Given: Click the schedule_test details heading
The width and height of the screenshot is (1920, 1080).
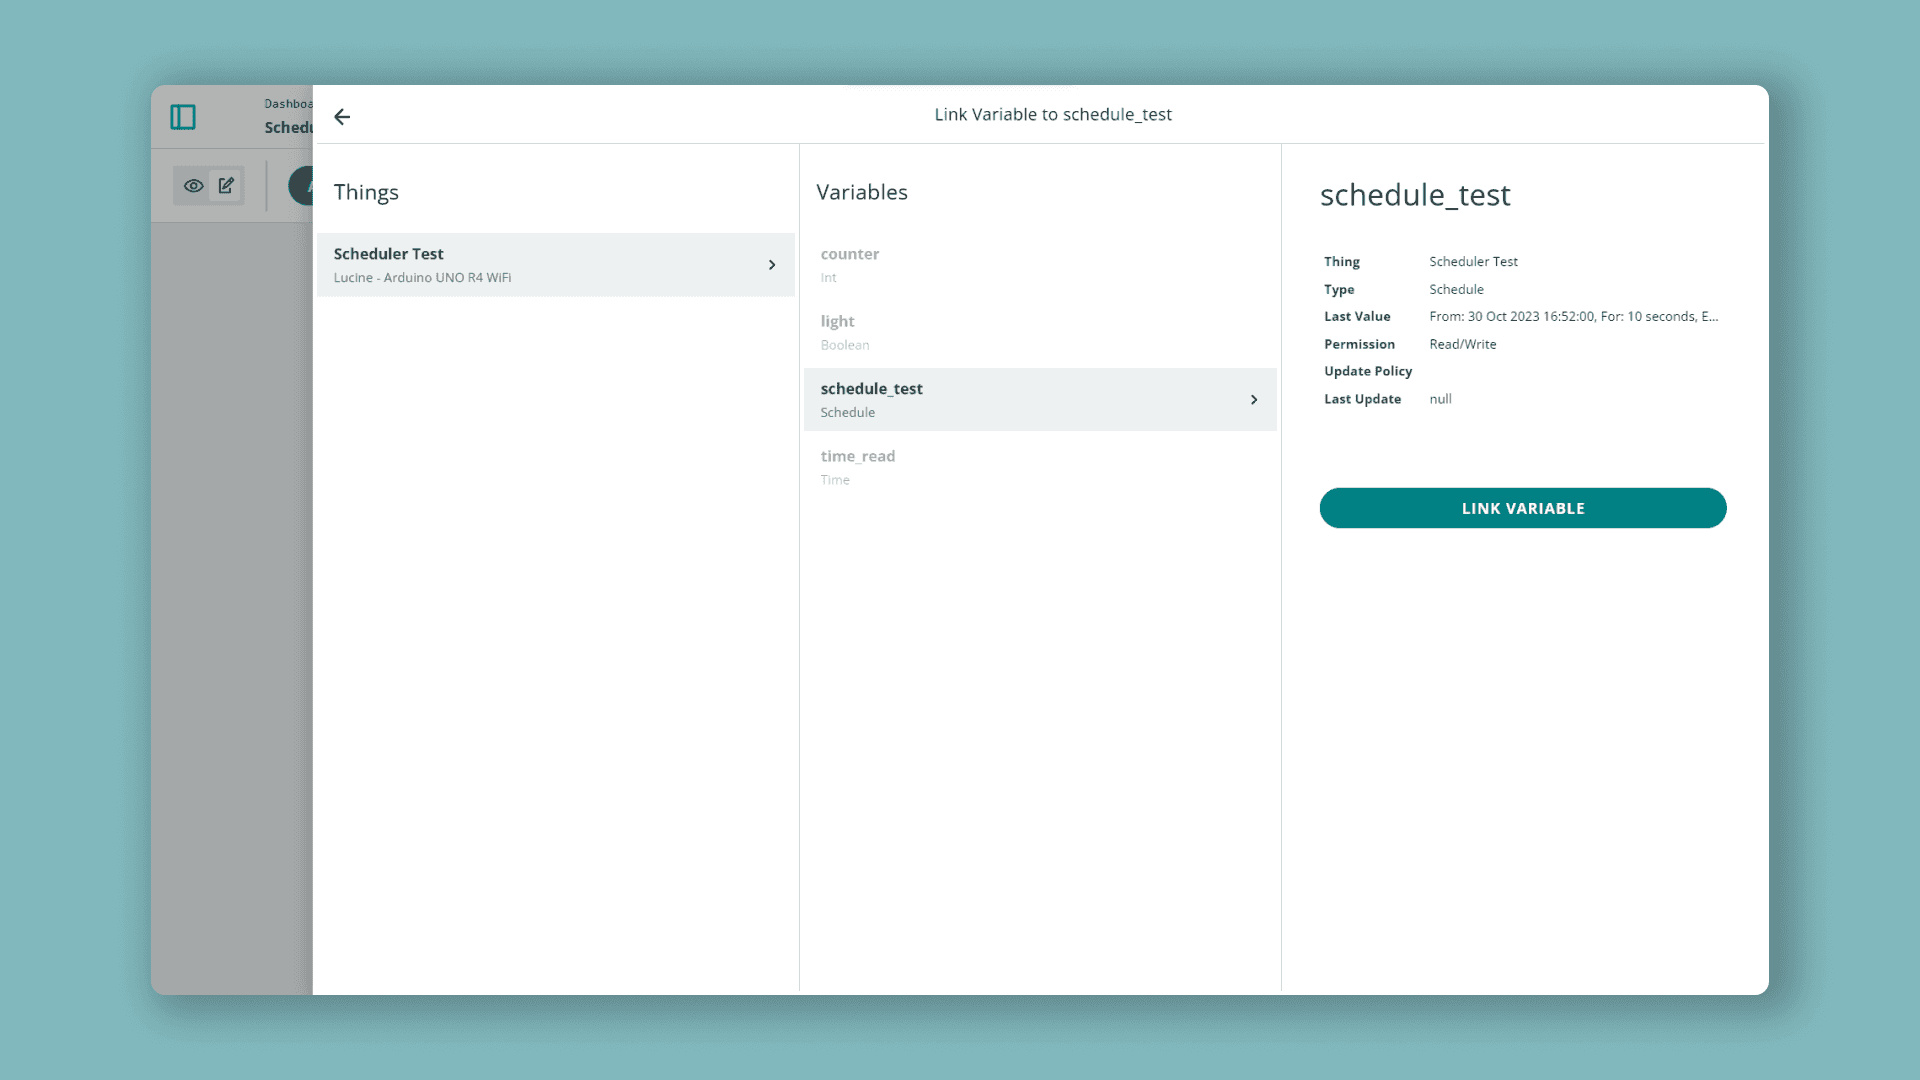Looking at the screenshot, I should tap(1414, 195).
